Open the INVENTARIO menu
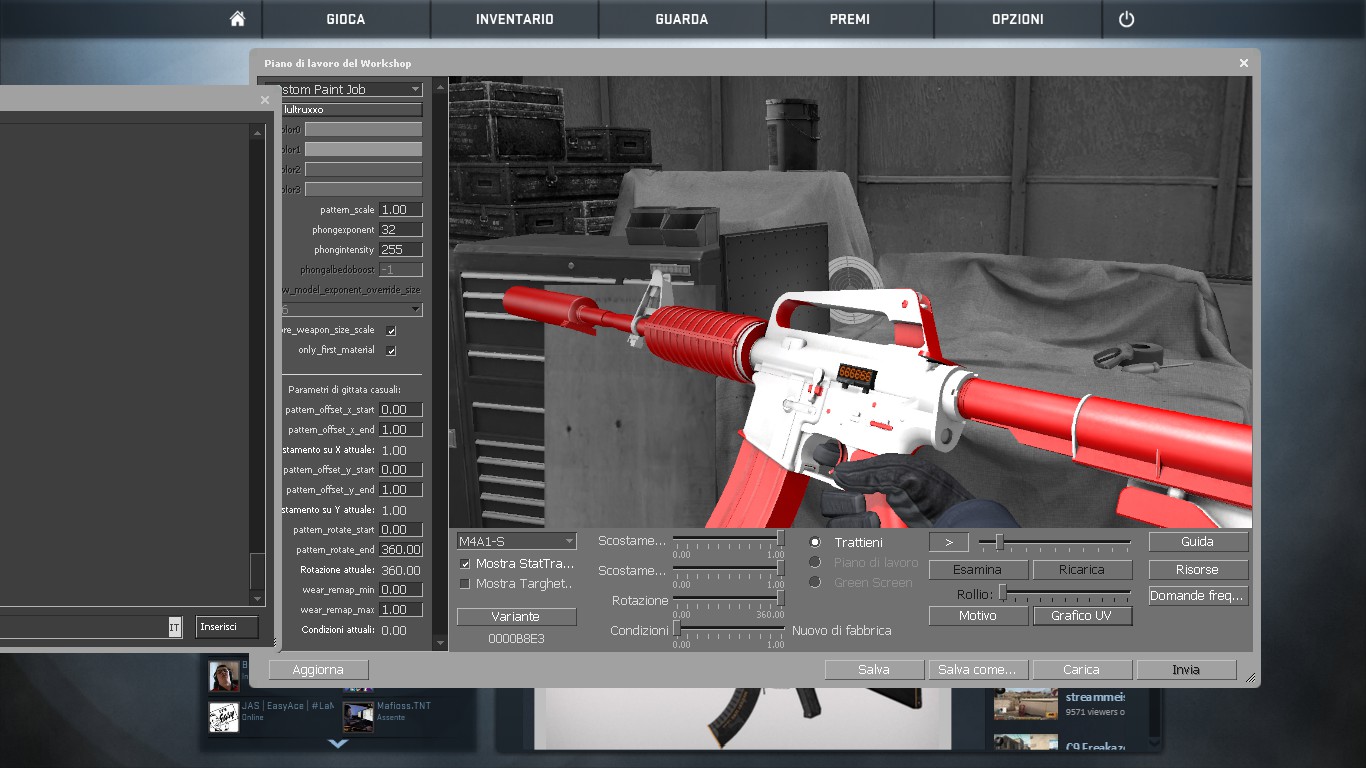 [x=515, y=19]
